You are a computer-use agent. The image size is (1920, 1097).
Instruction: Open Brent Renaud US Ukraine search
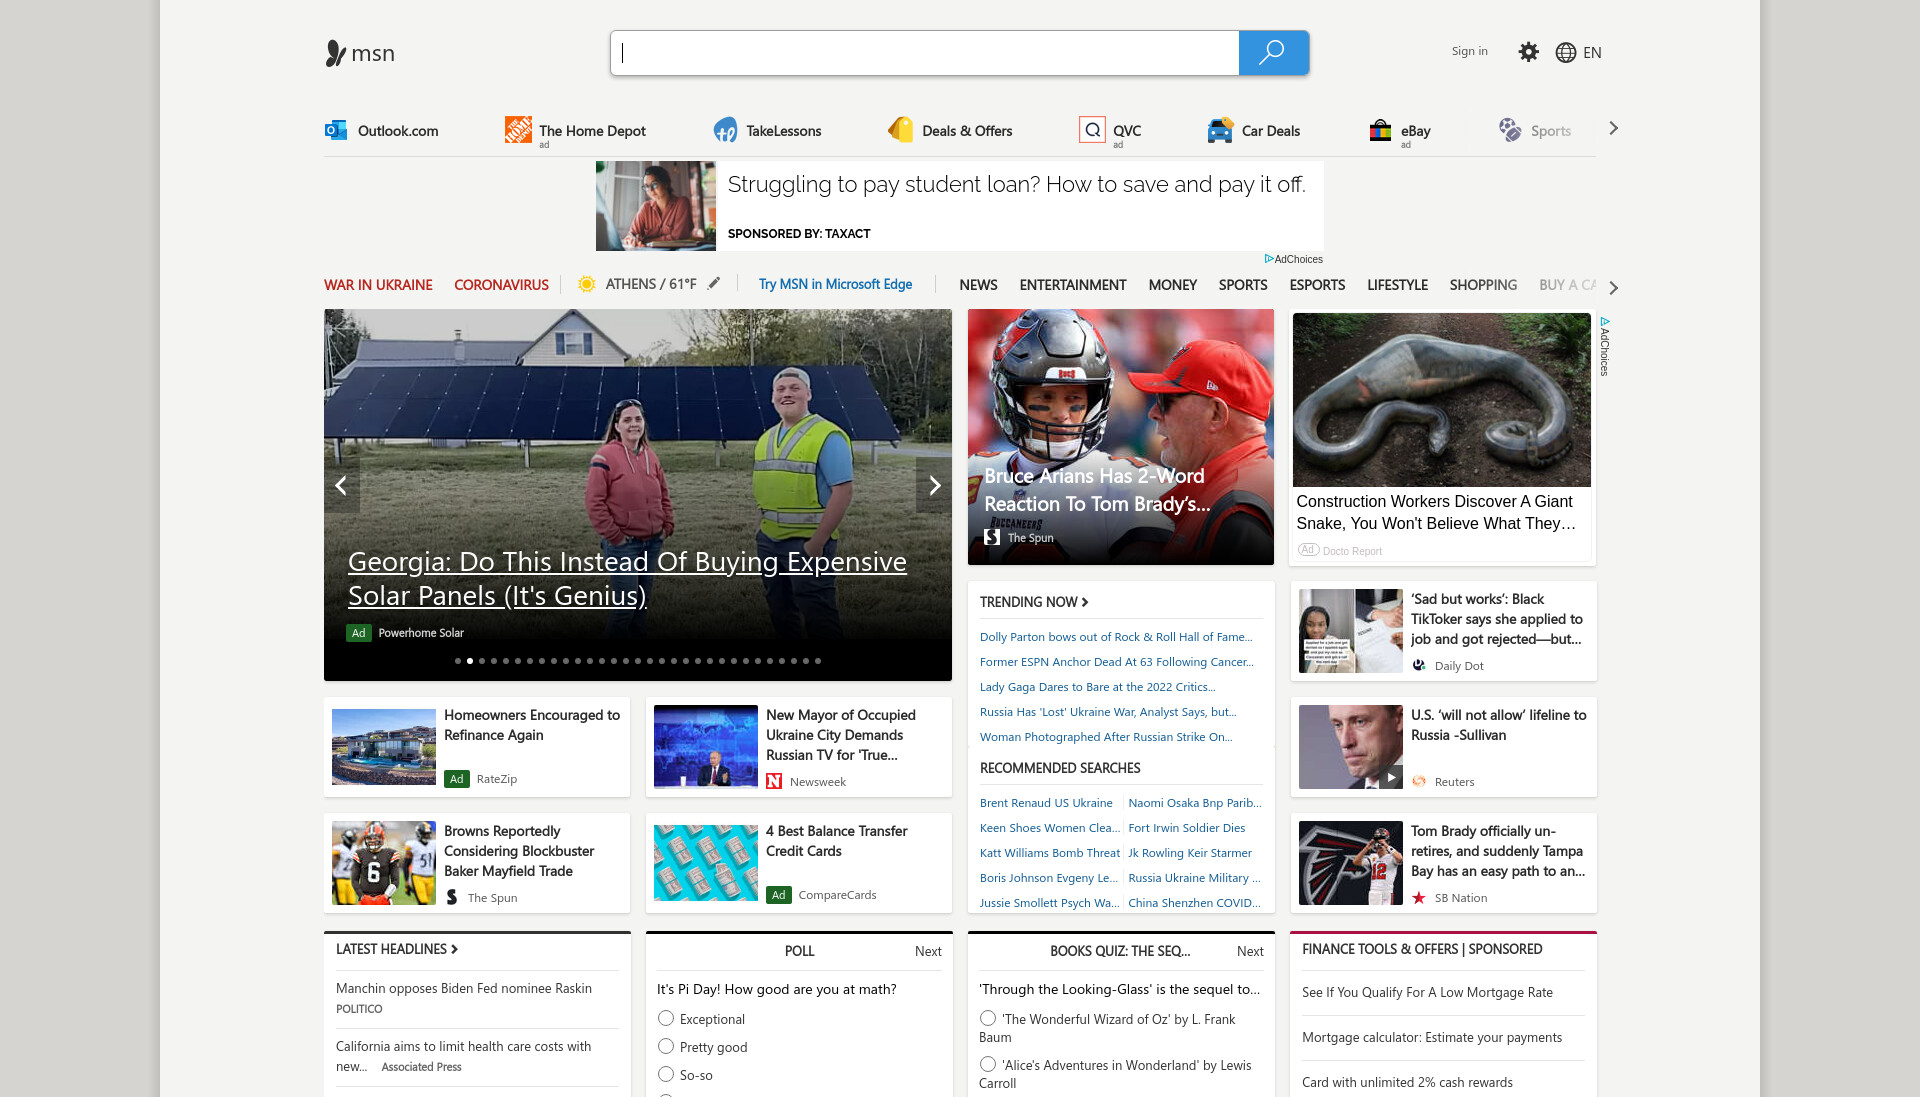point(1046,803)
